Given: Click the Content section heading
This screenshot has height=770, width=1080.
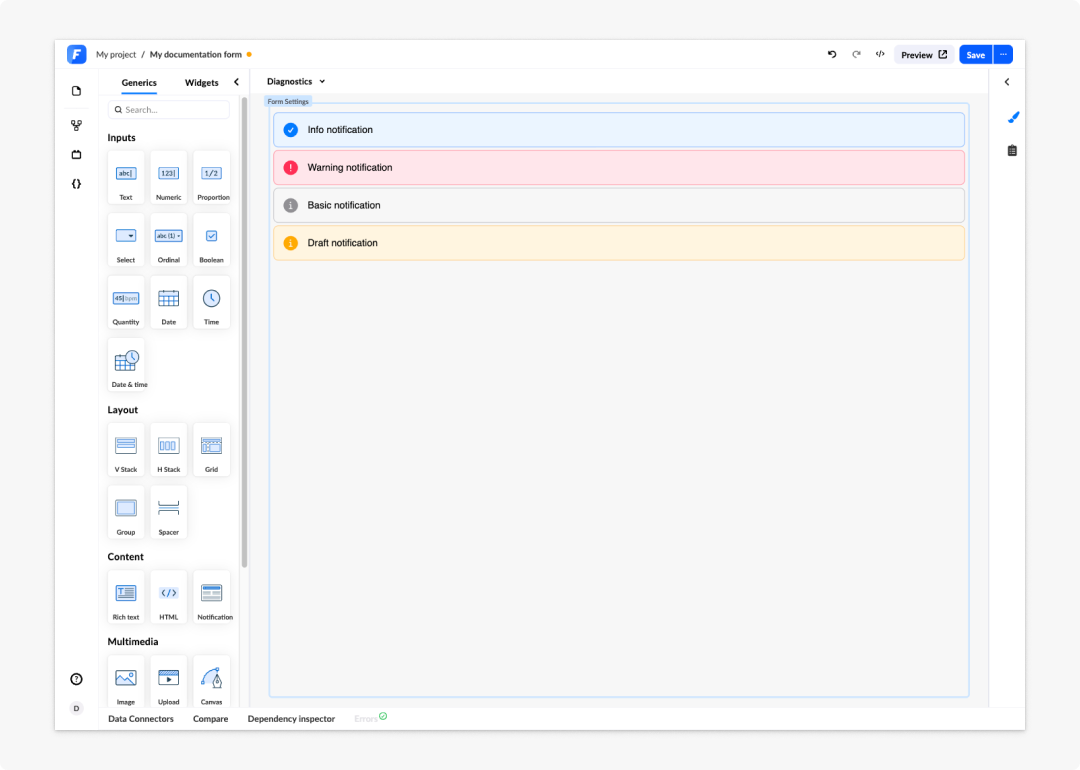Looking at the screenshot, I should 125,556.
